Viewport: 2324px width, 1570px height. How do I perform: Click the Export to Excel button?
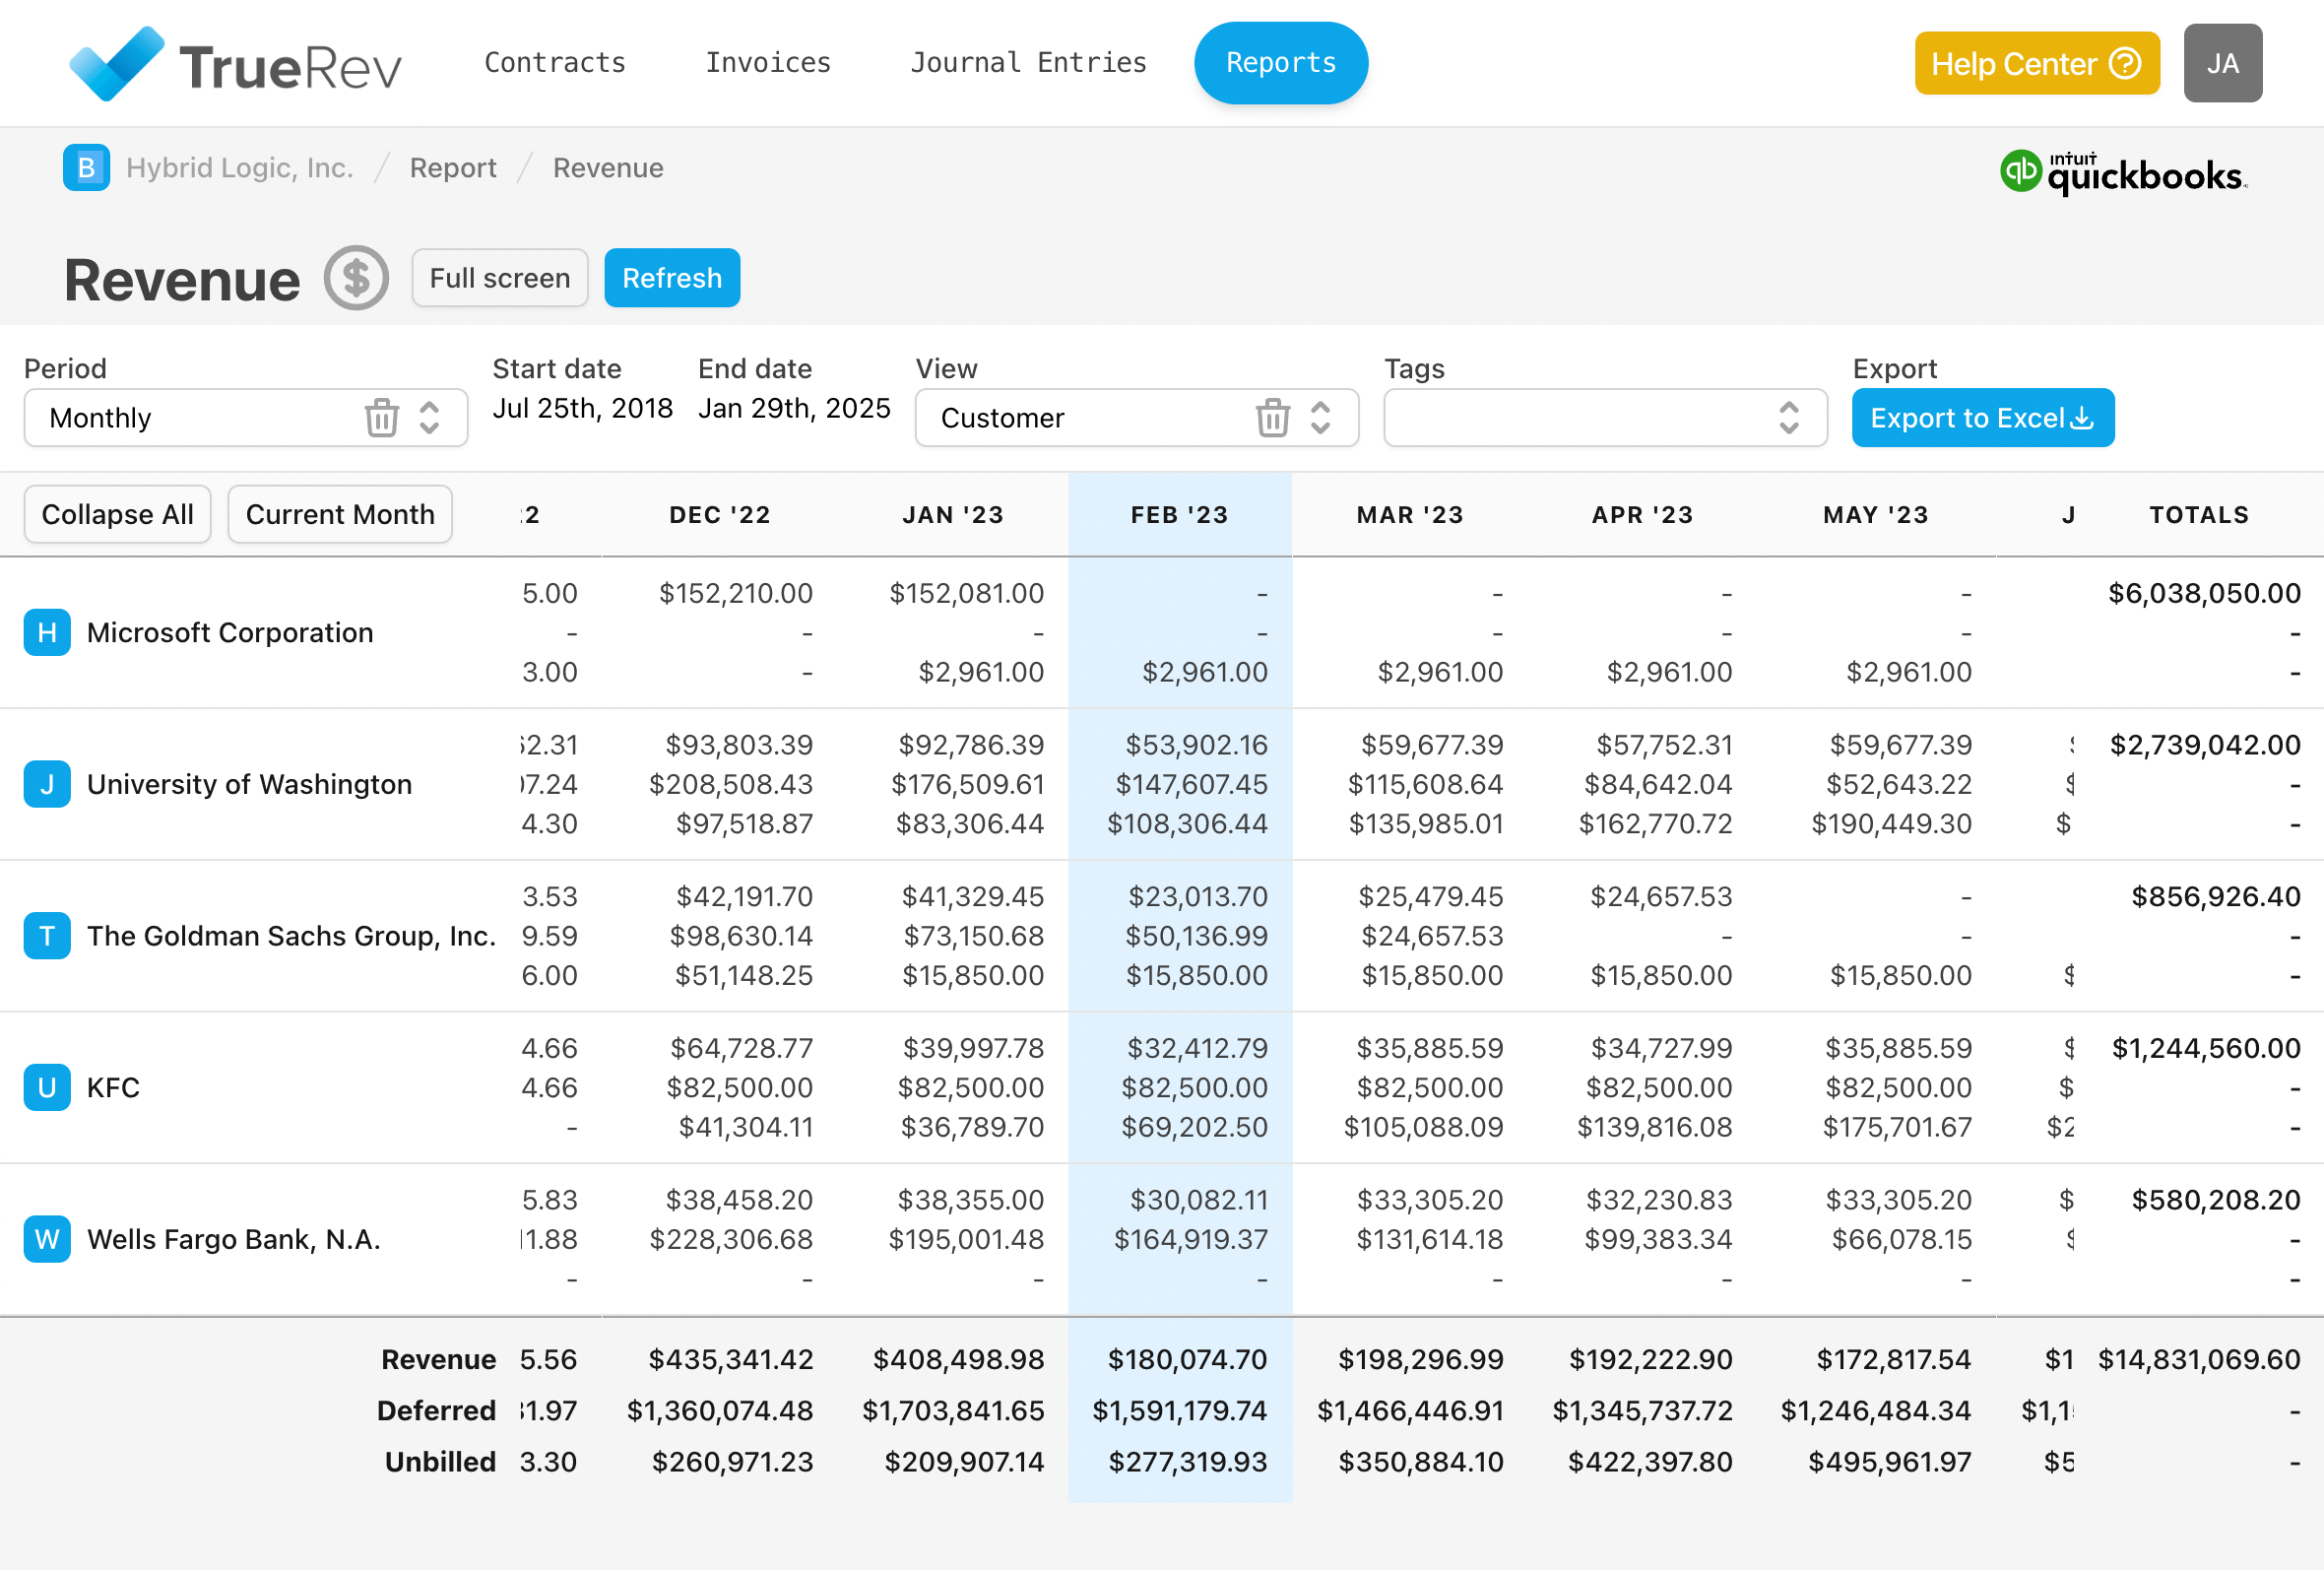pos(1982,418)
